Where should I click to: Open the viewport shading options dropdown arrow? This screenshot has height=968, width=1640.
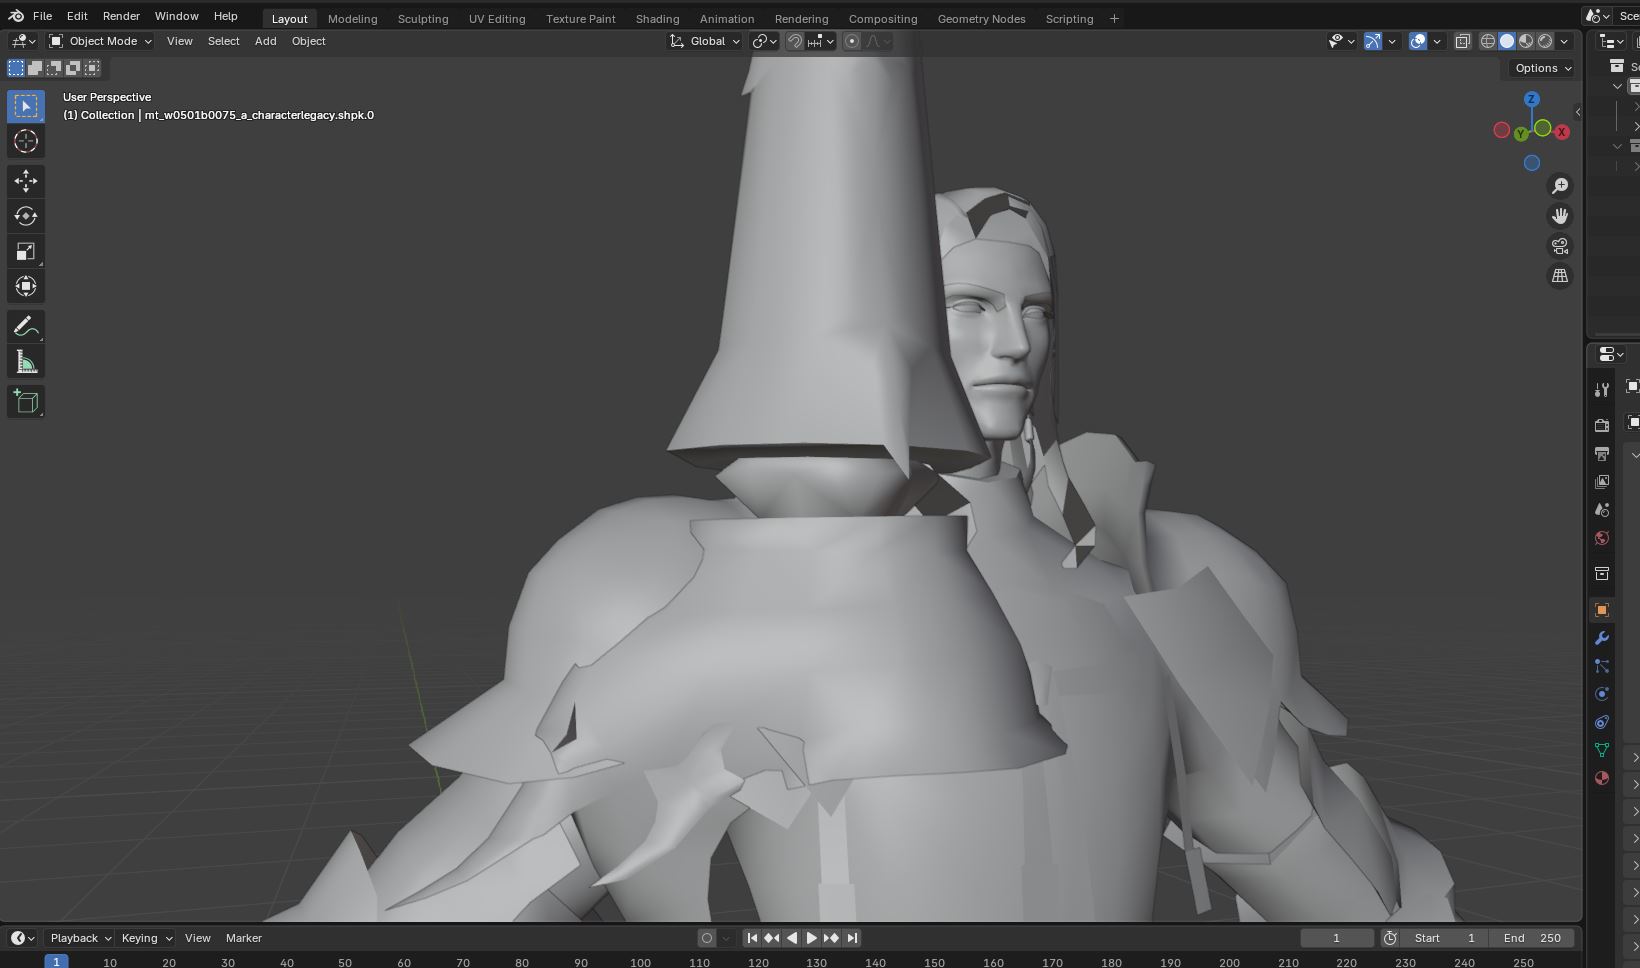pos(1564,41)
